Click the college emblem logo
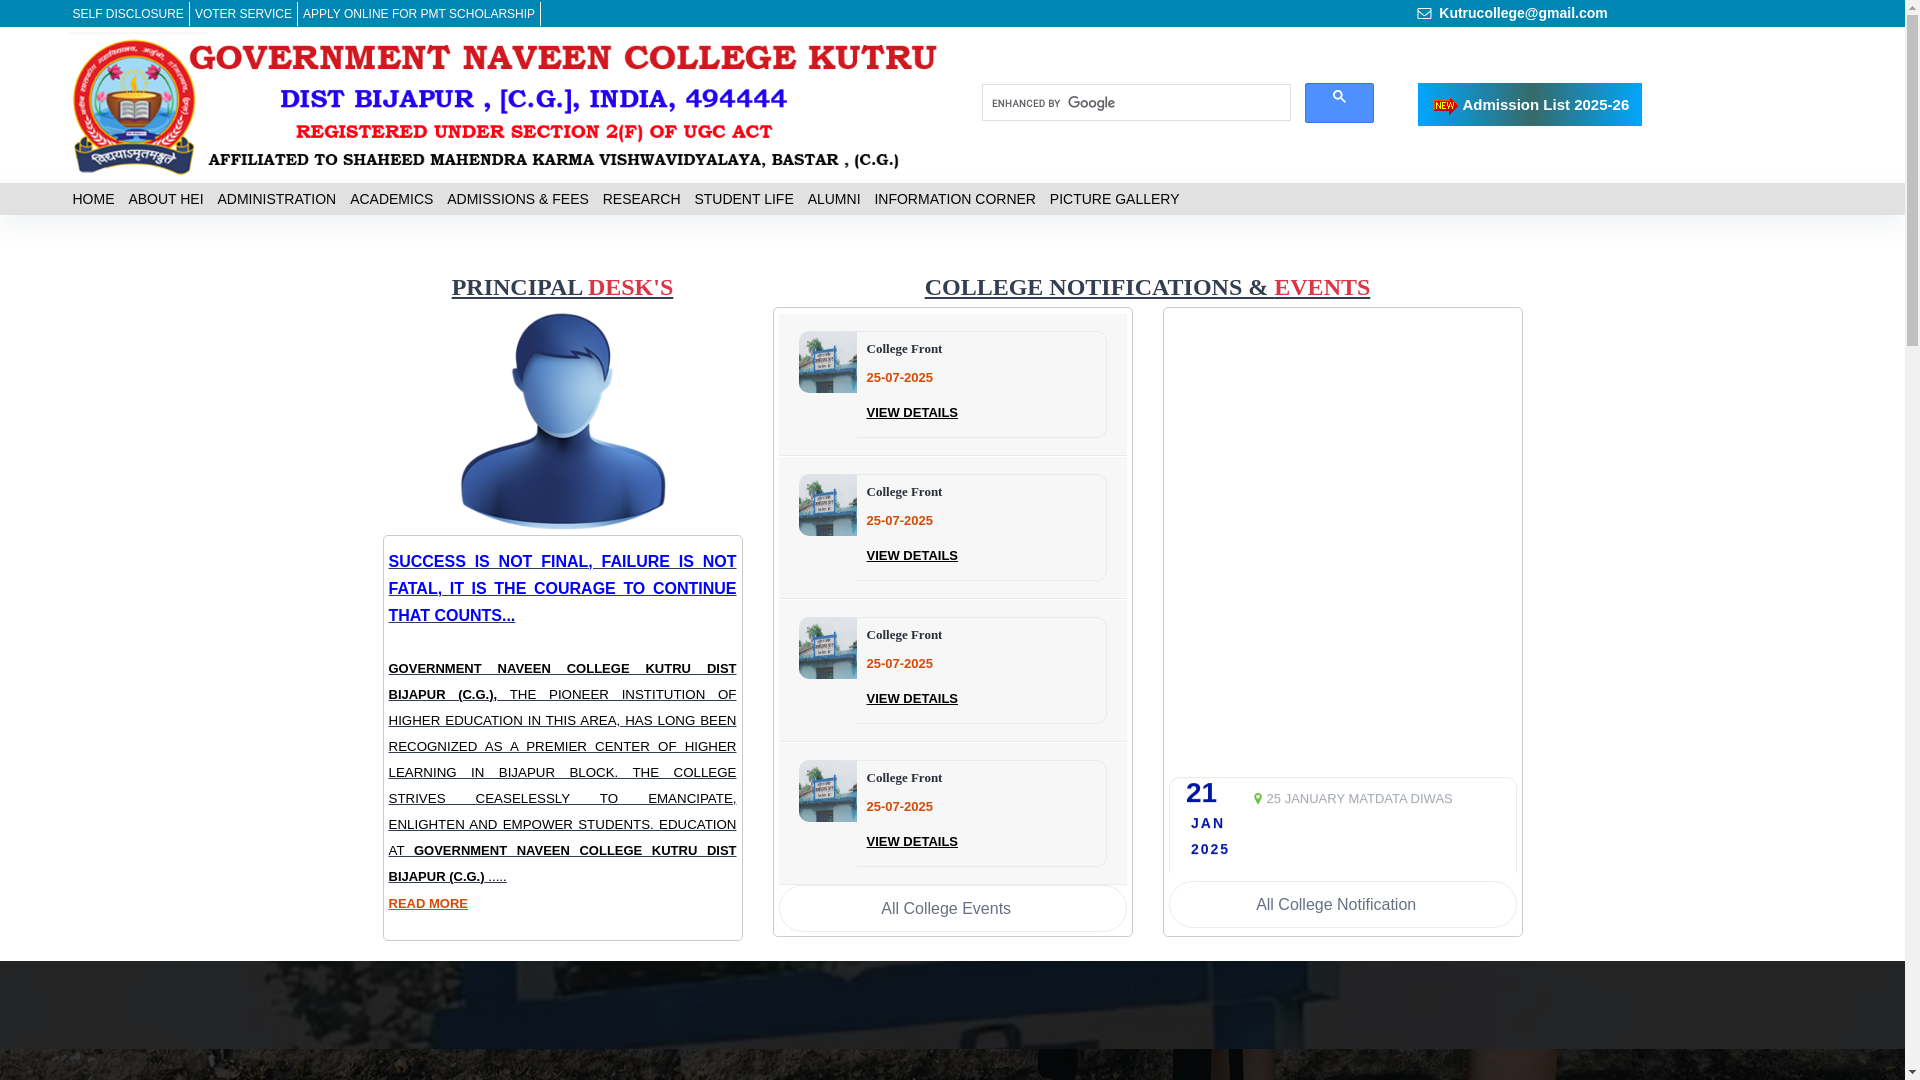This screenshot has height=1080, width=1920. click(x=134, y=107)
